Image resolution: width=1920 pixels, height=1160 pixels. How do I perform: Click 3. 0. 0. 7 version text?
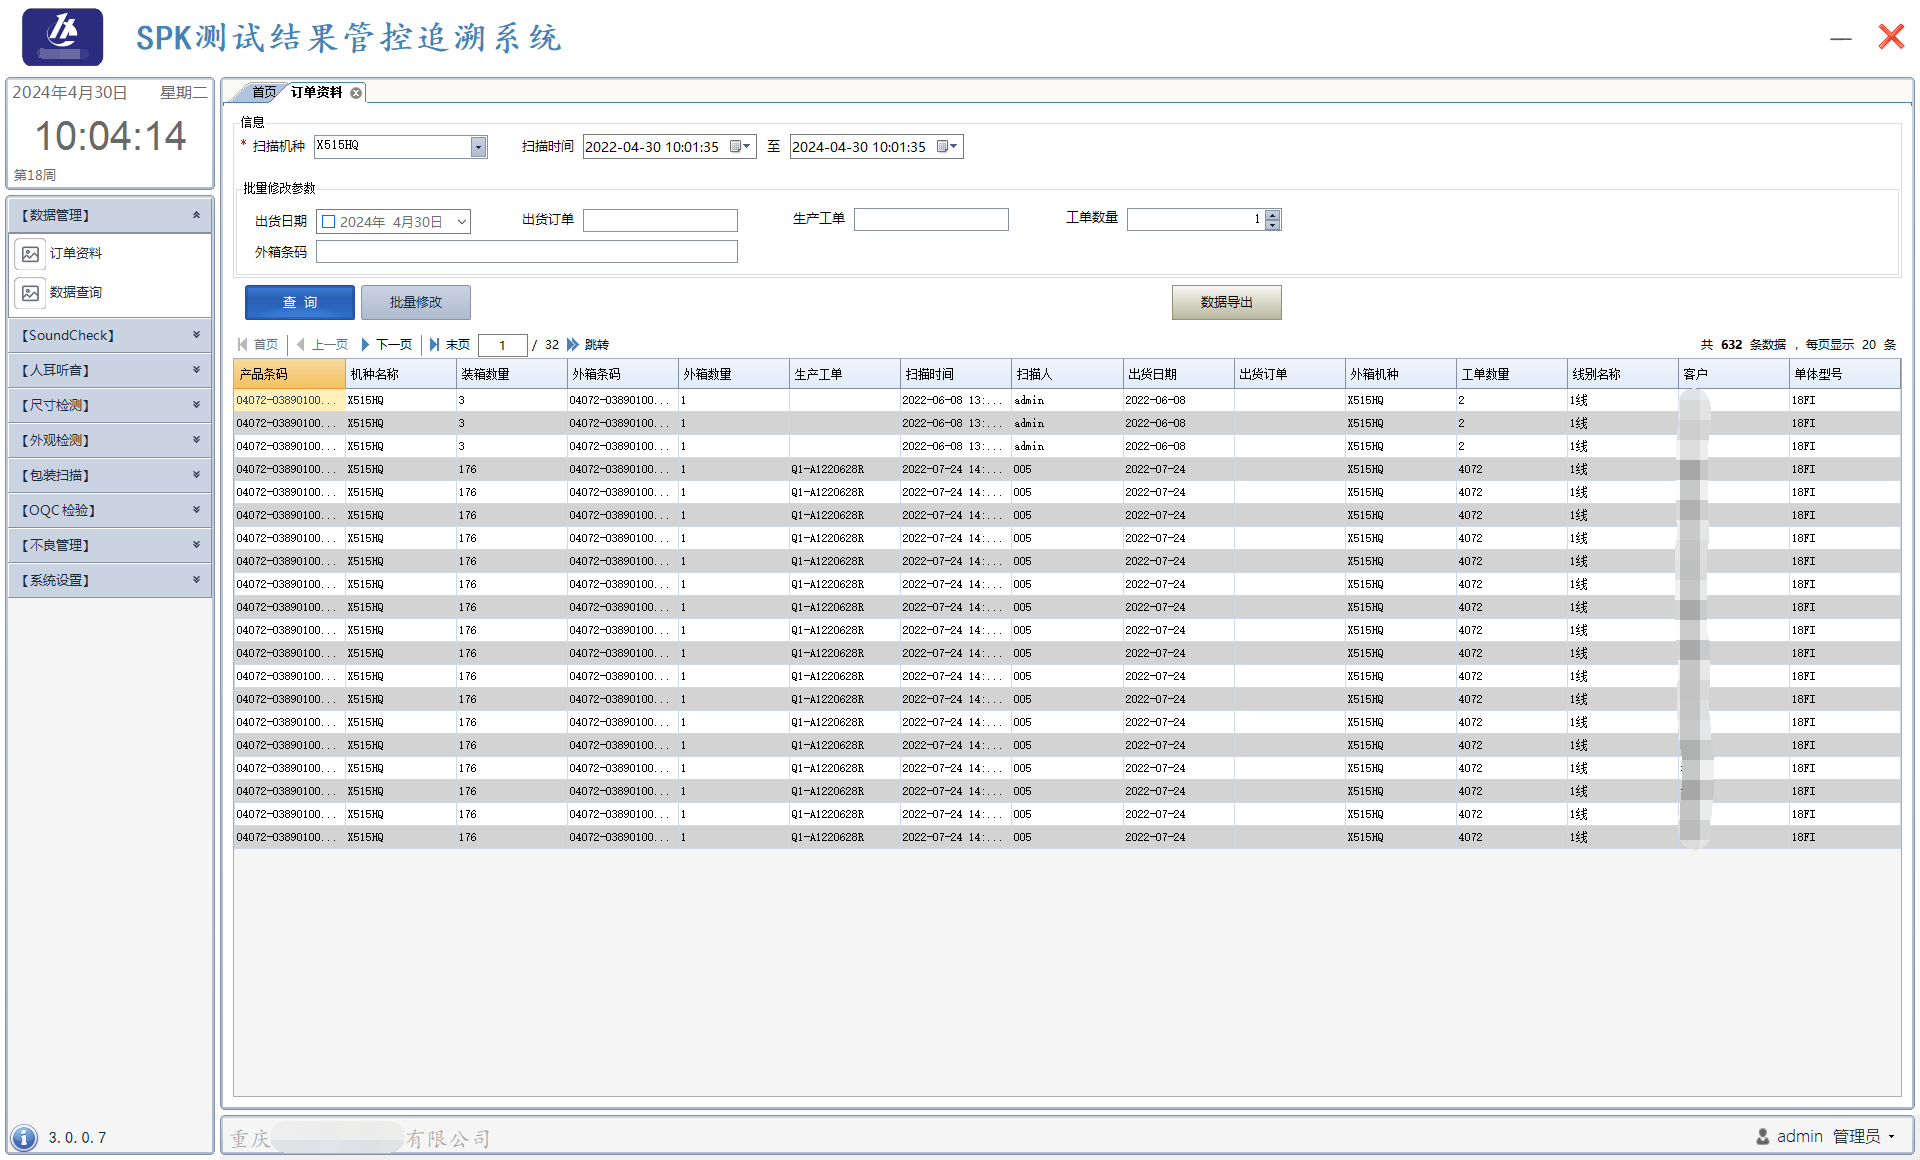(77, 1138)
